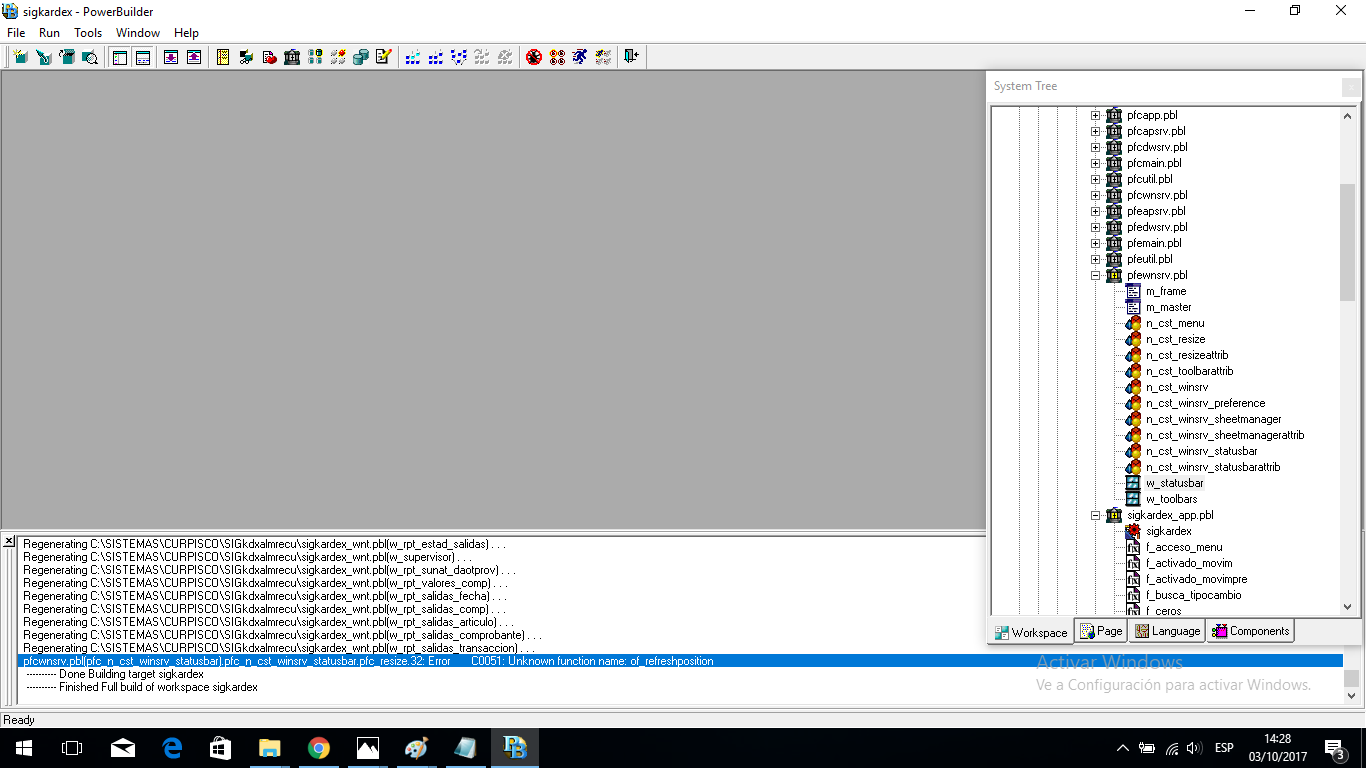Start Incremental Build Workspace icon
This screenshot has height=768, width=1366.
coord(412,57)
